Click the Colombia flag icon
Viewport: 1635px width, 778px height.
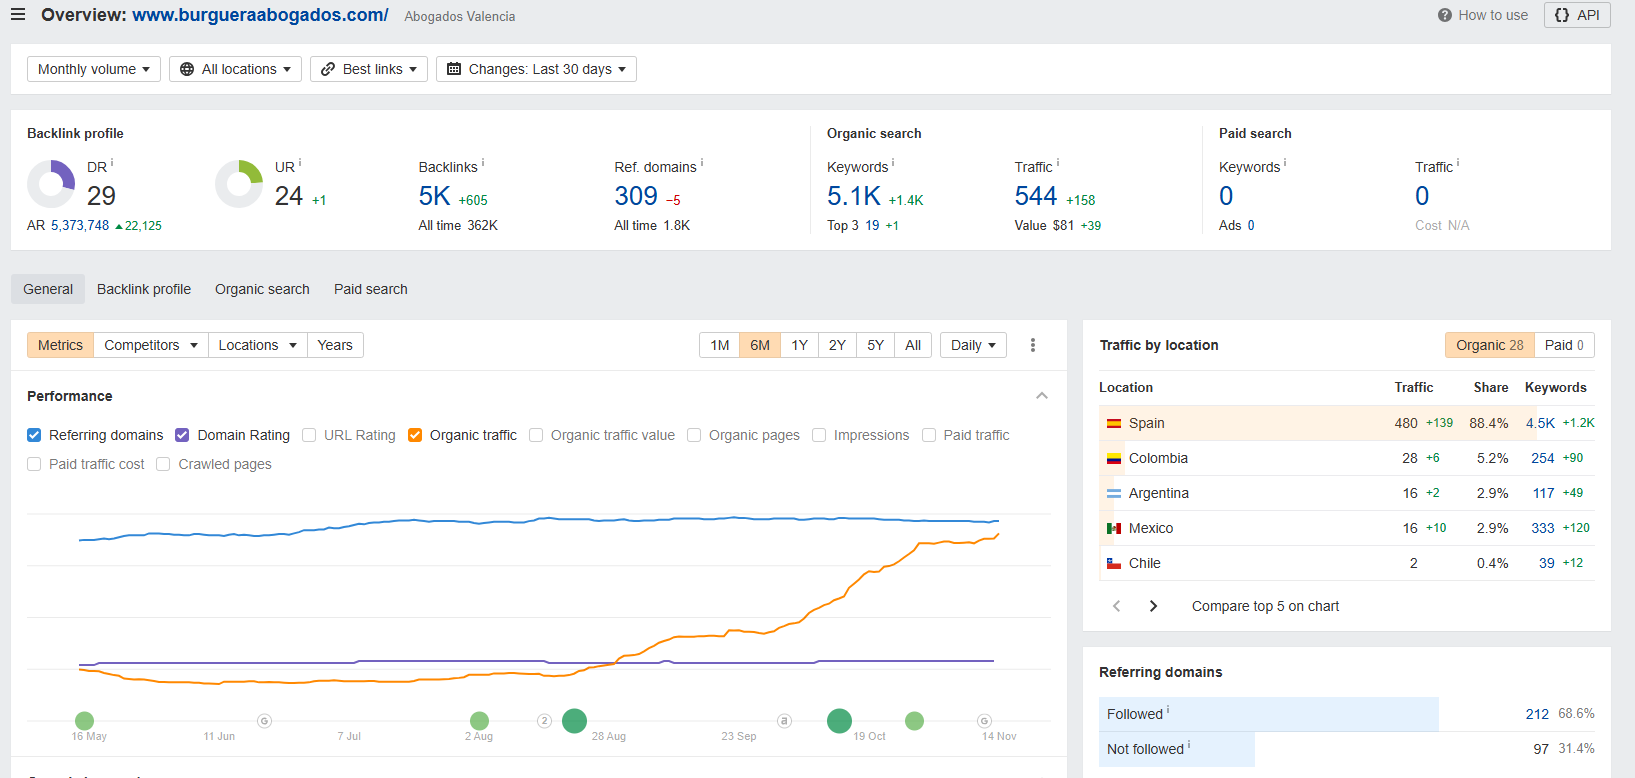tap(1114, 458)
